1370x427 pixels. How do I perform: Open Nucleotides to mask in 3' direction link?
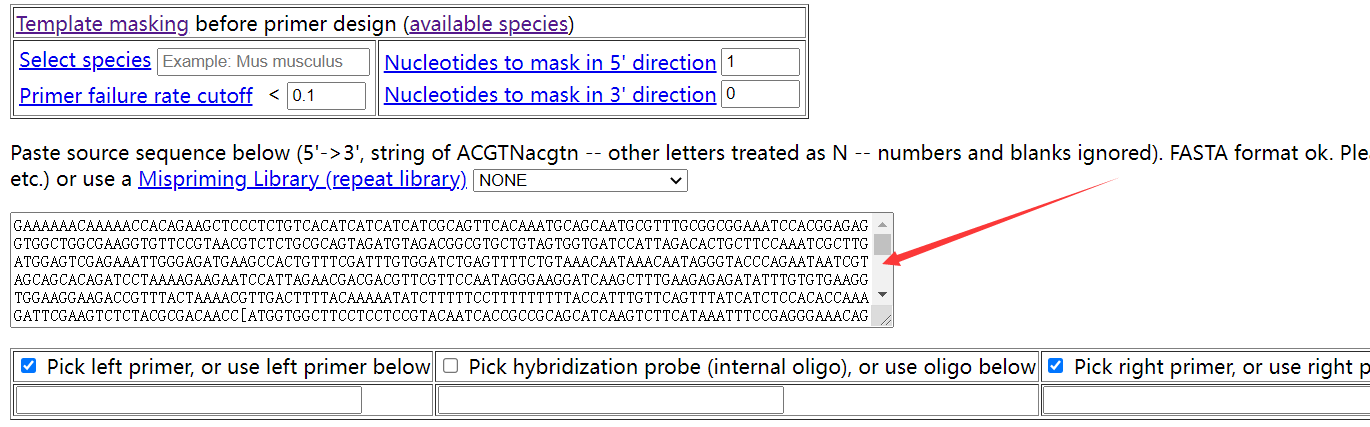click(x=550, y=95)
